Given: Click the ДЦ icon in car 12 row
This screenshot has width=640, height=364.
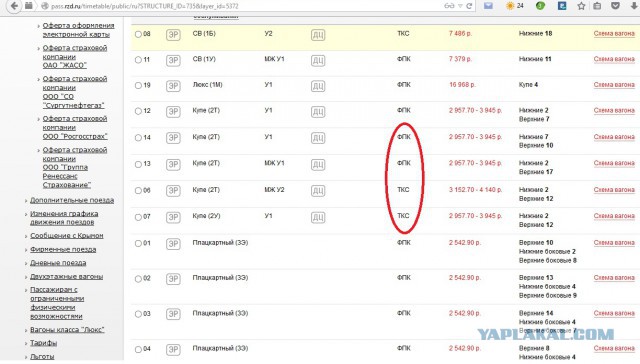Looking at the screenshot, I should point(318,111).
